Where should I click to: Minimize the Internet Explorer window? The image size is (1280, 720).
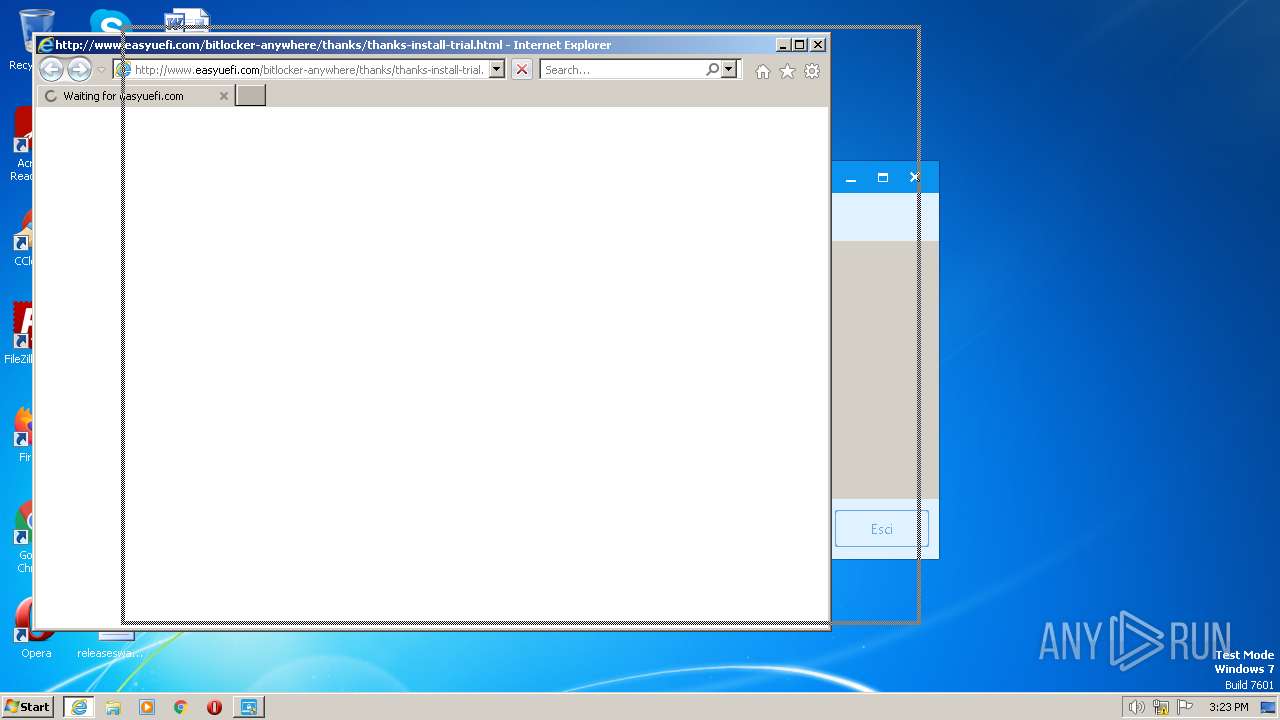click(x=783, y=45)
